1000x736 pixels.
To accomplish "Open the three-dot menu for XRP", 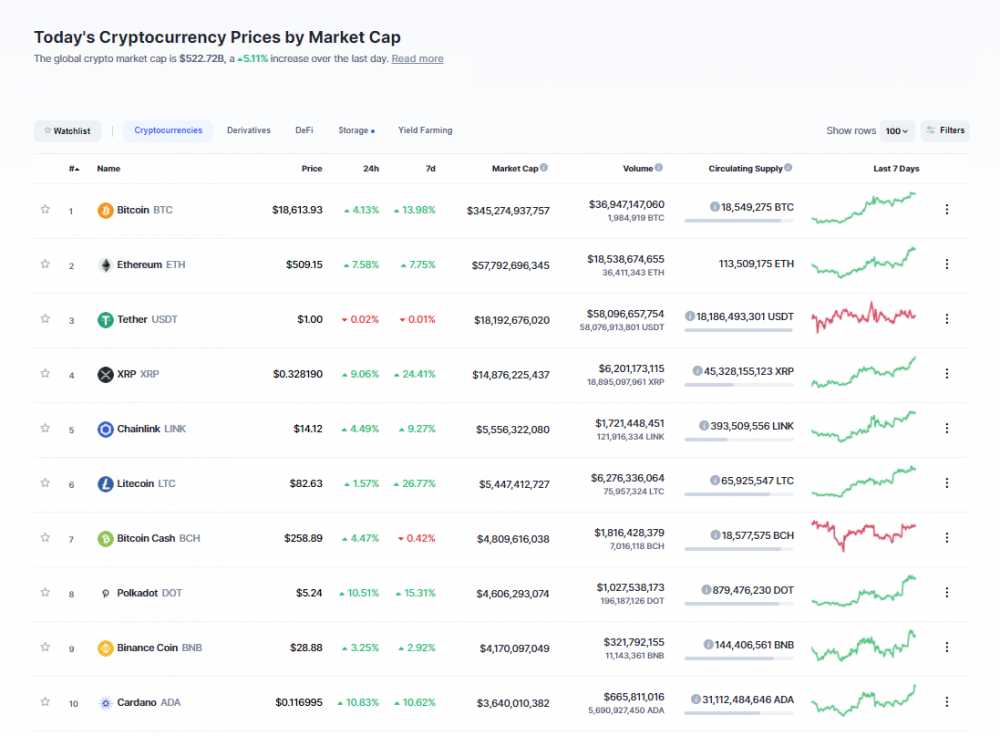I will [946, 374].
